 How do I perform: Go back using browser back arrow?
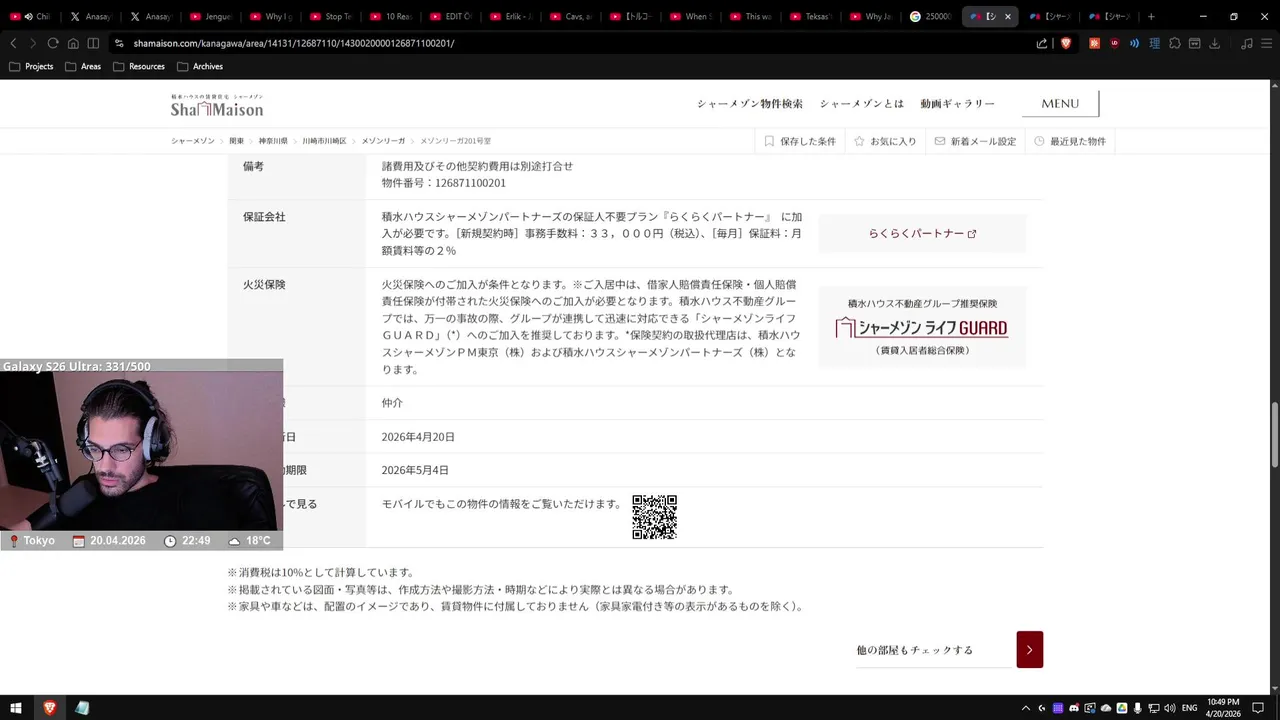pos(13,43)
